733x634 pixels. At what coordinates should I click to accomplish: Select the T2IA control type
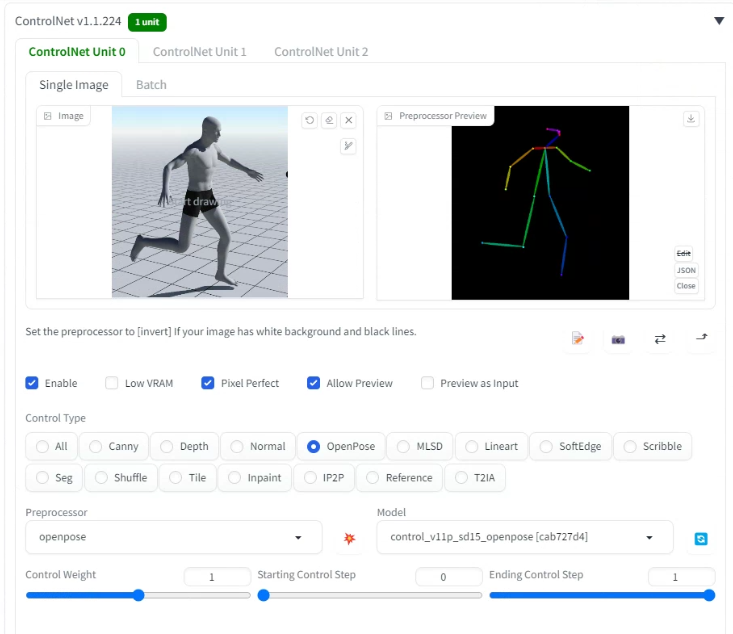(x=475, y=478)
